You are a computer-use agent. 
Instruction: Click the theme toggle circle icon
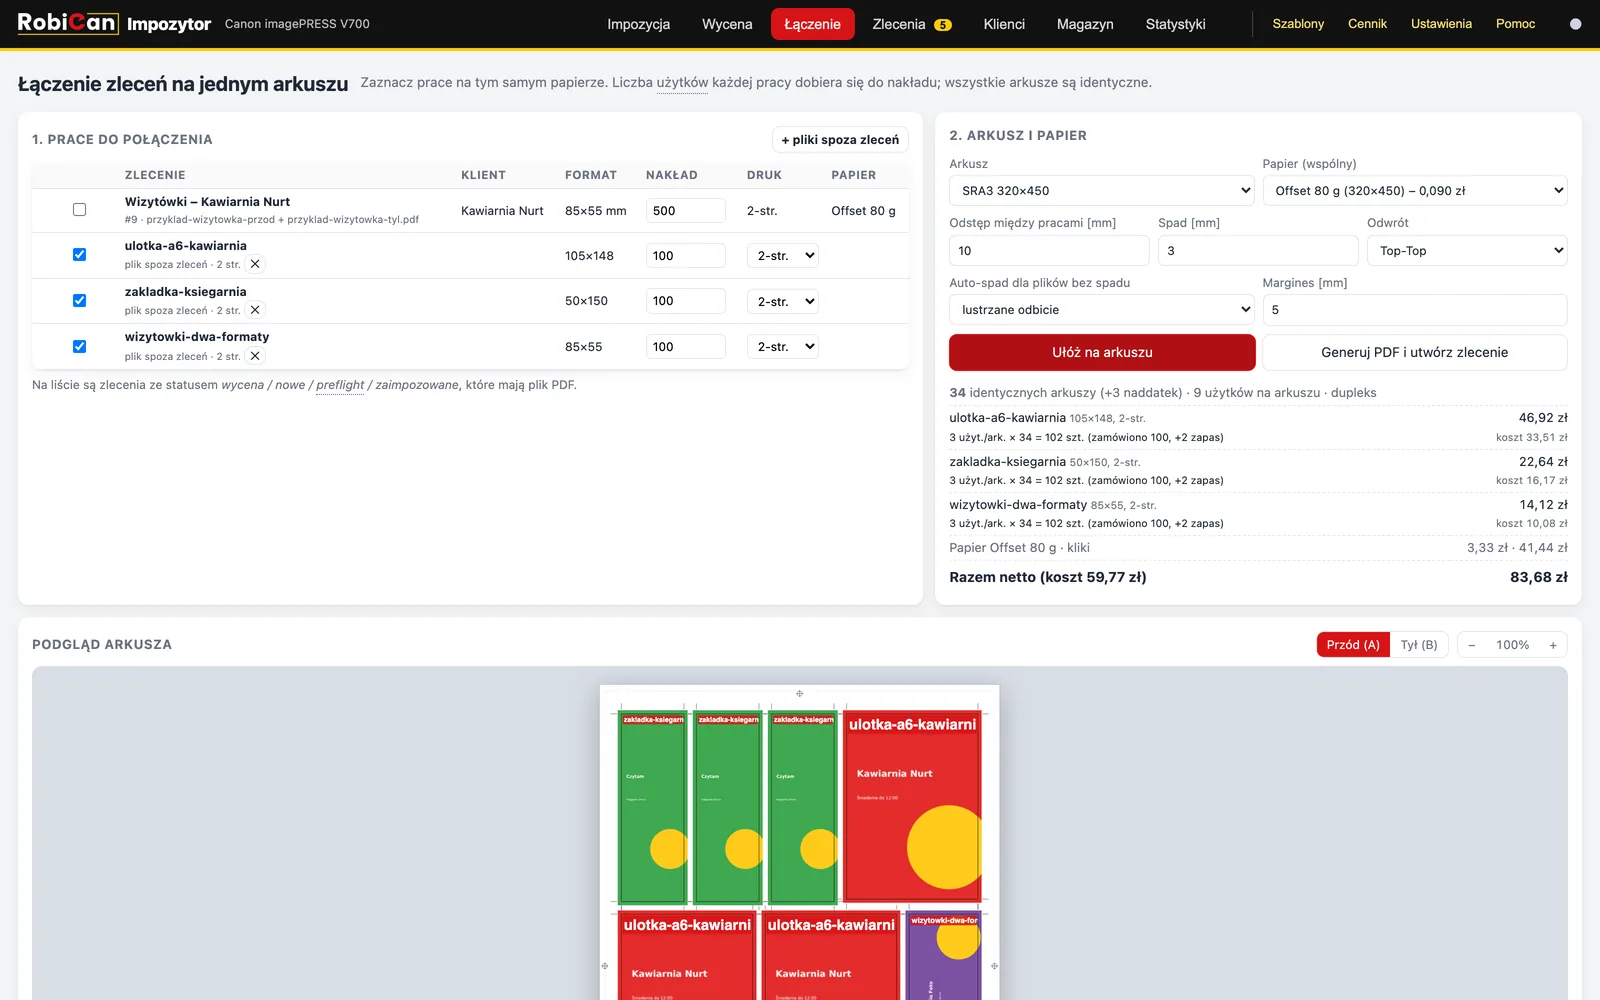[1575, 24]
